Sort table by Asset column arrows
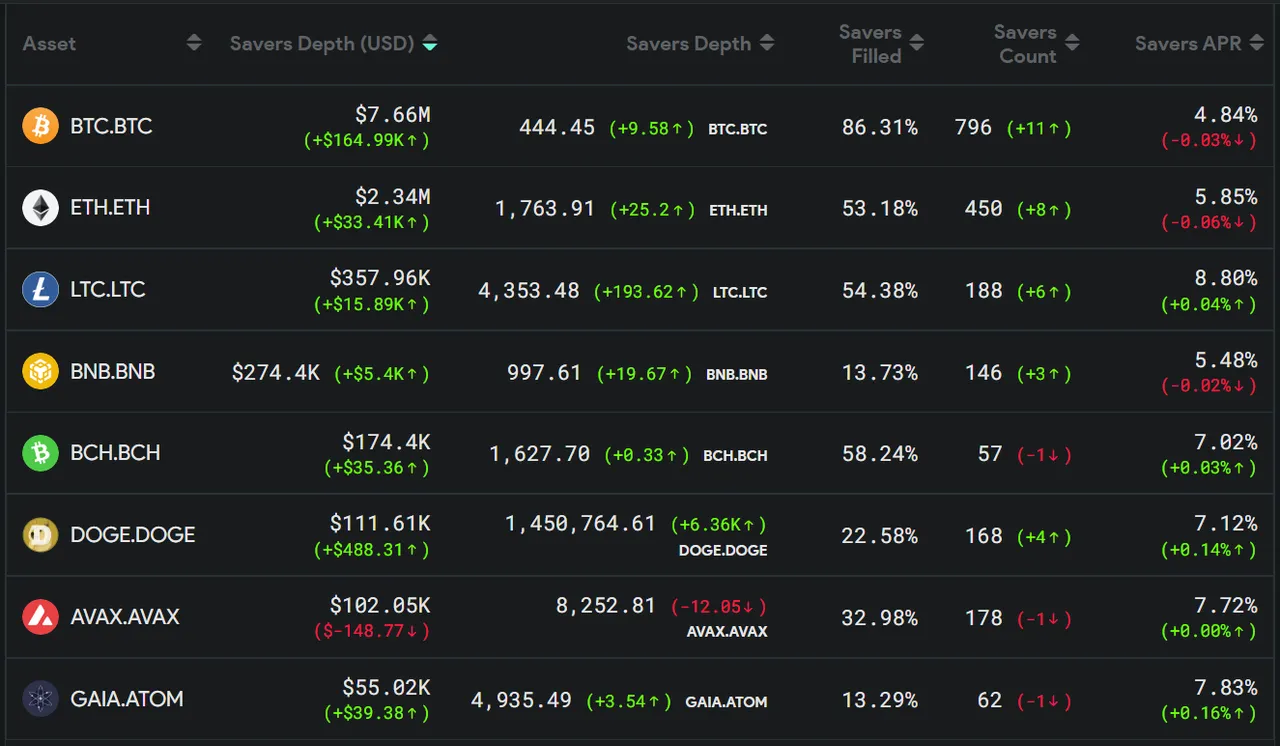 click(194, 43)
